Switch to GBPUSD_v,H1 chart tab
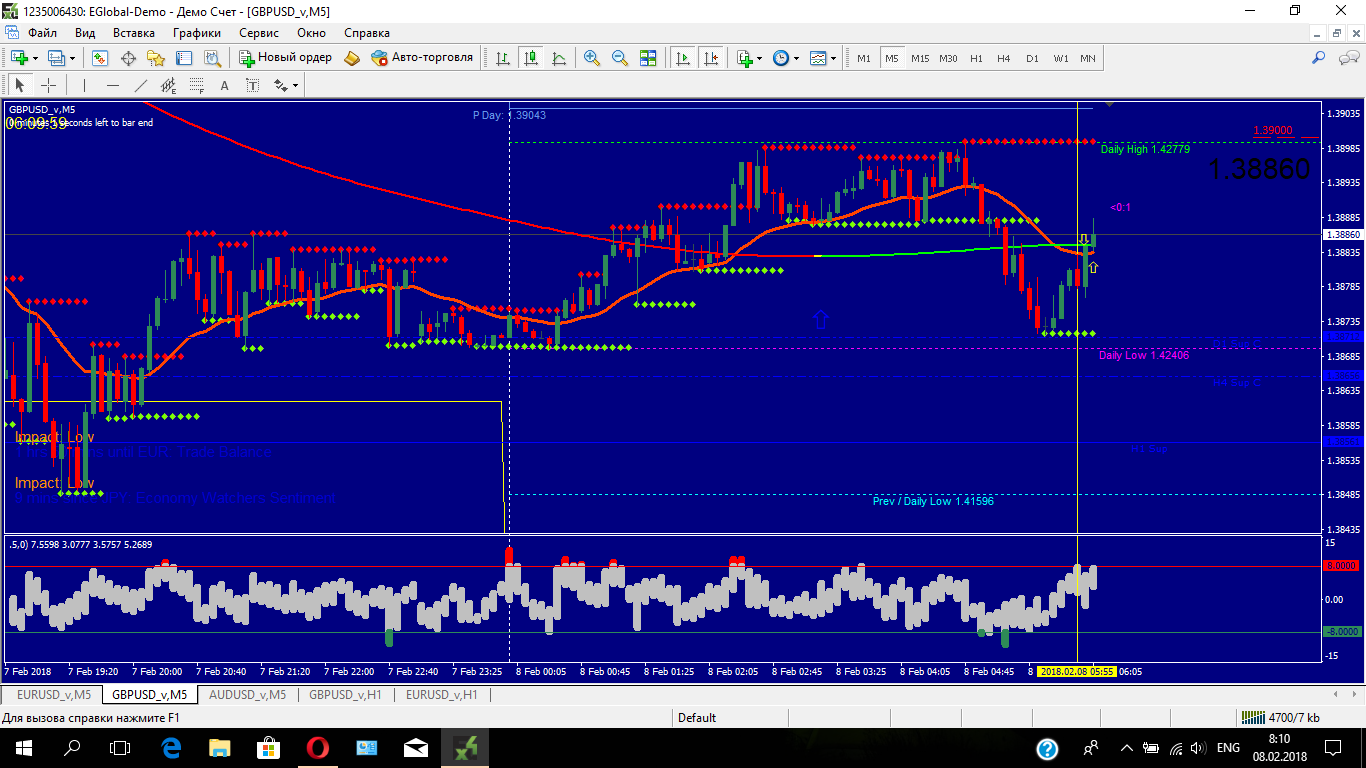This screenshot has width=1366, height=768. coord(347,694)
